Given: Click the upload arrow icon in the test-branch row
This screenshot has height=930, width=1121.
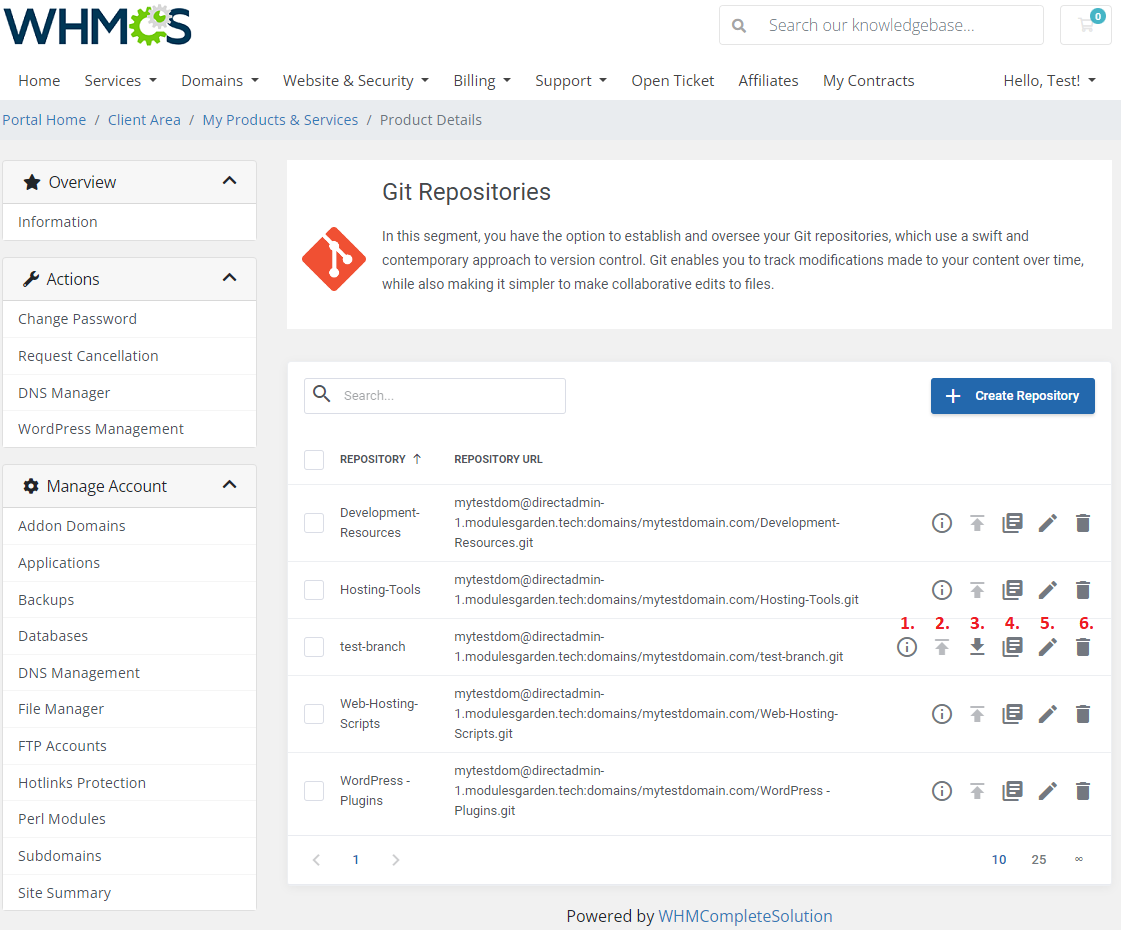Looking at the screenshot, I should (x=942, y=647).
